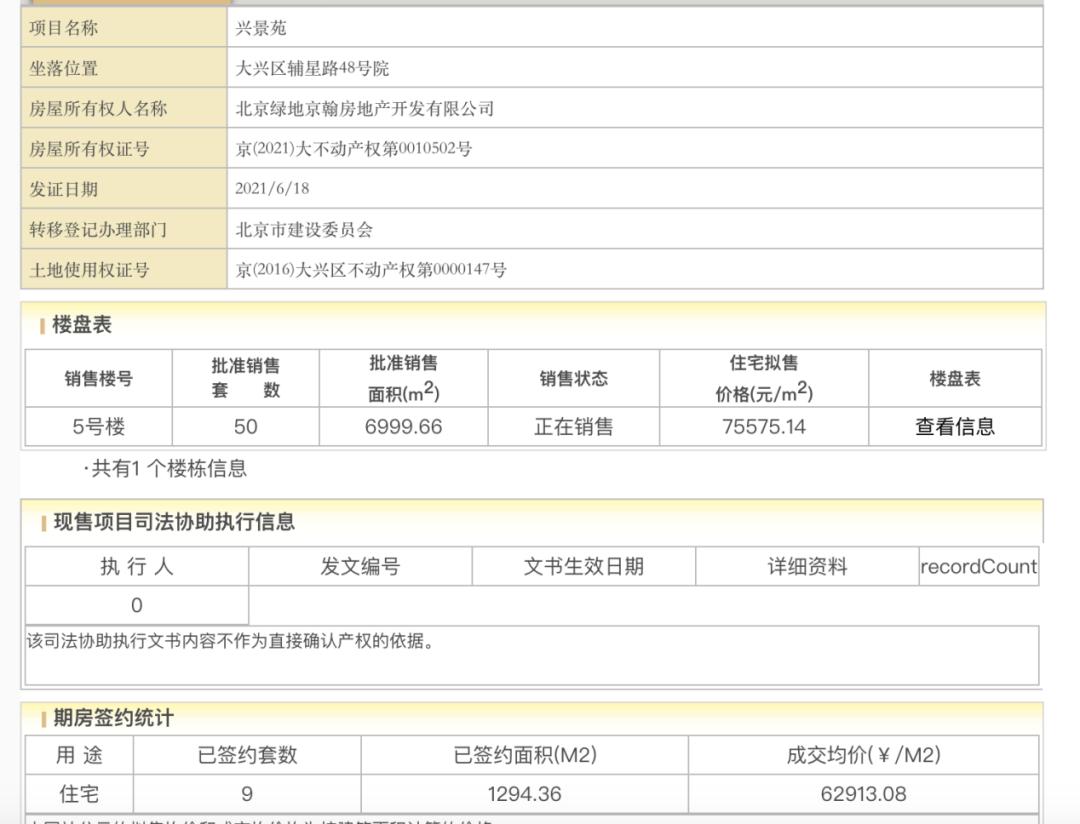
Task: Click the 住宅 usage cell
Action: click(x=79, y=794)
